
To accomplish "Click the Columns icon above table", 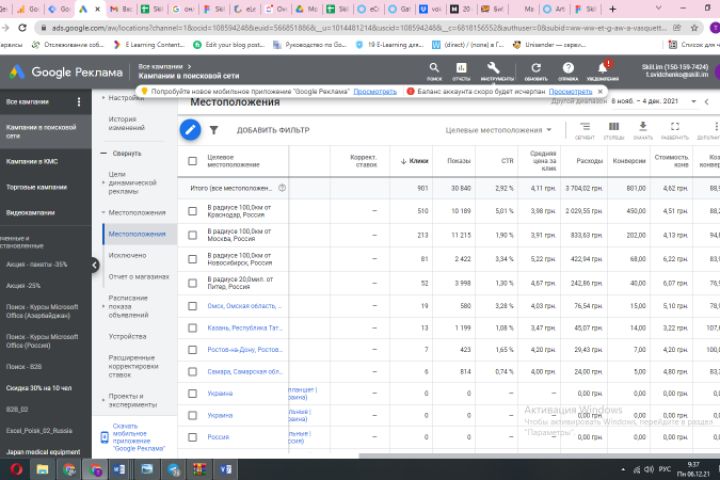I will (614, 129).
